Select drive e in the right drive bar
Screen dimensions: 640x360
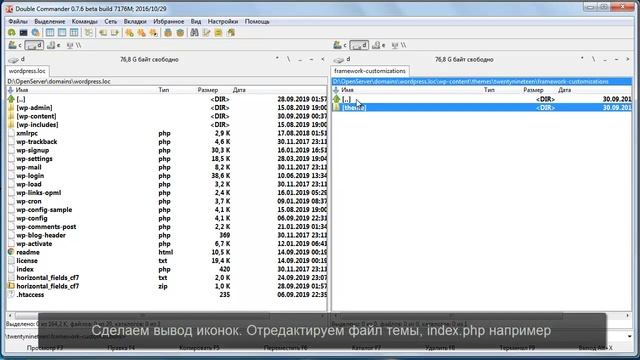click(378, 45)
